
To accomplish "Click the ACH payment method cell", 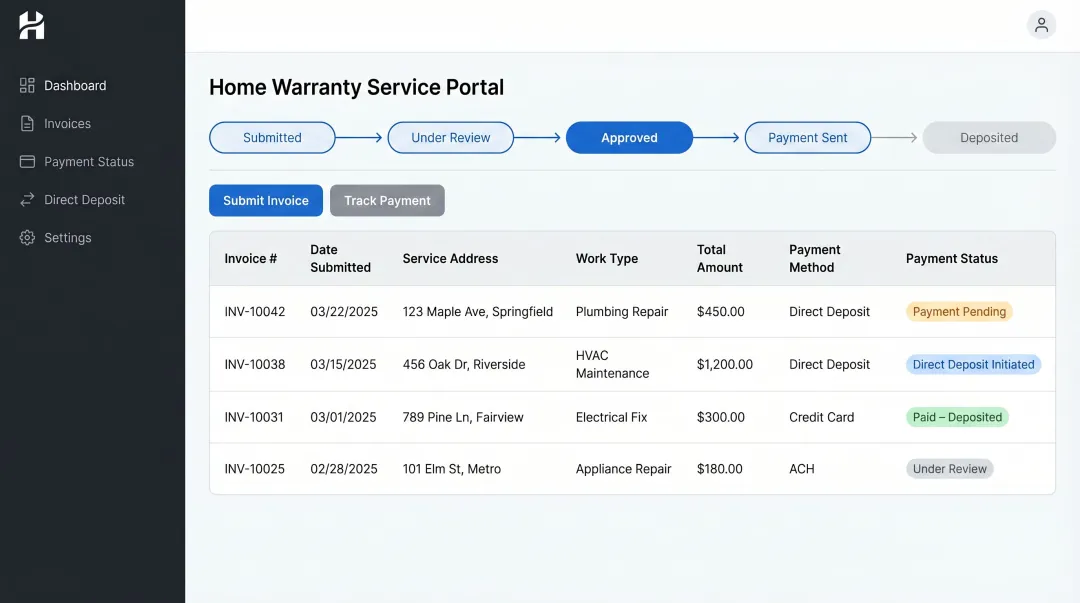I will click(802, 469).
